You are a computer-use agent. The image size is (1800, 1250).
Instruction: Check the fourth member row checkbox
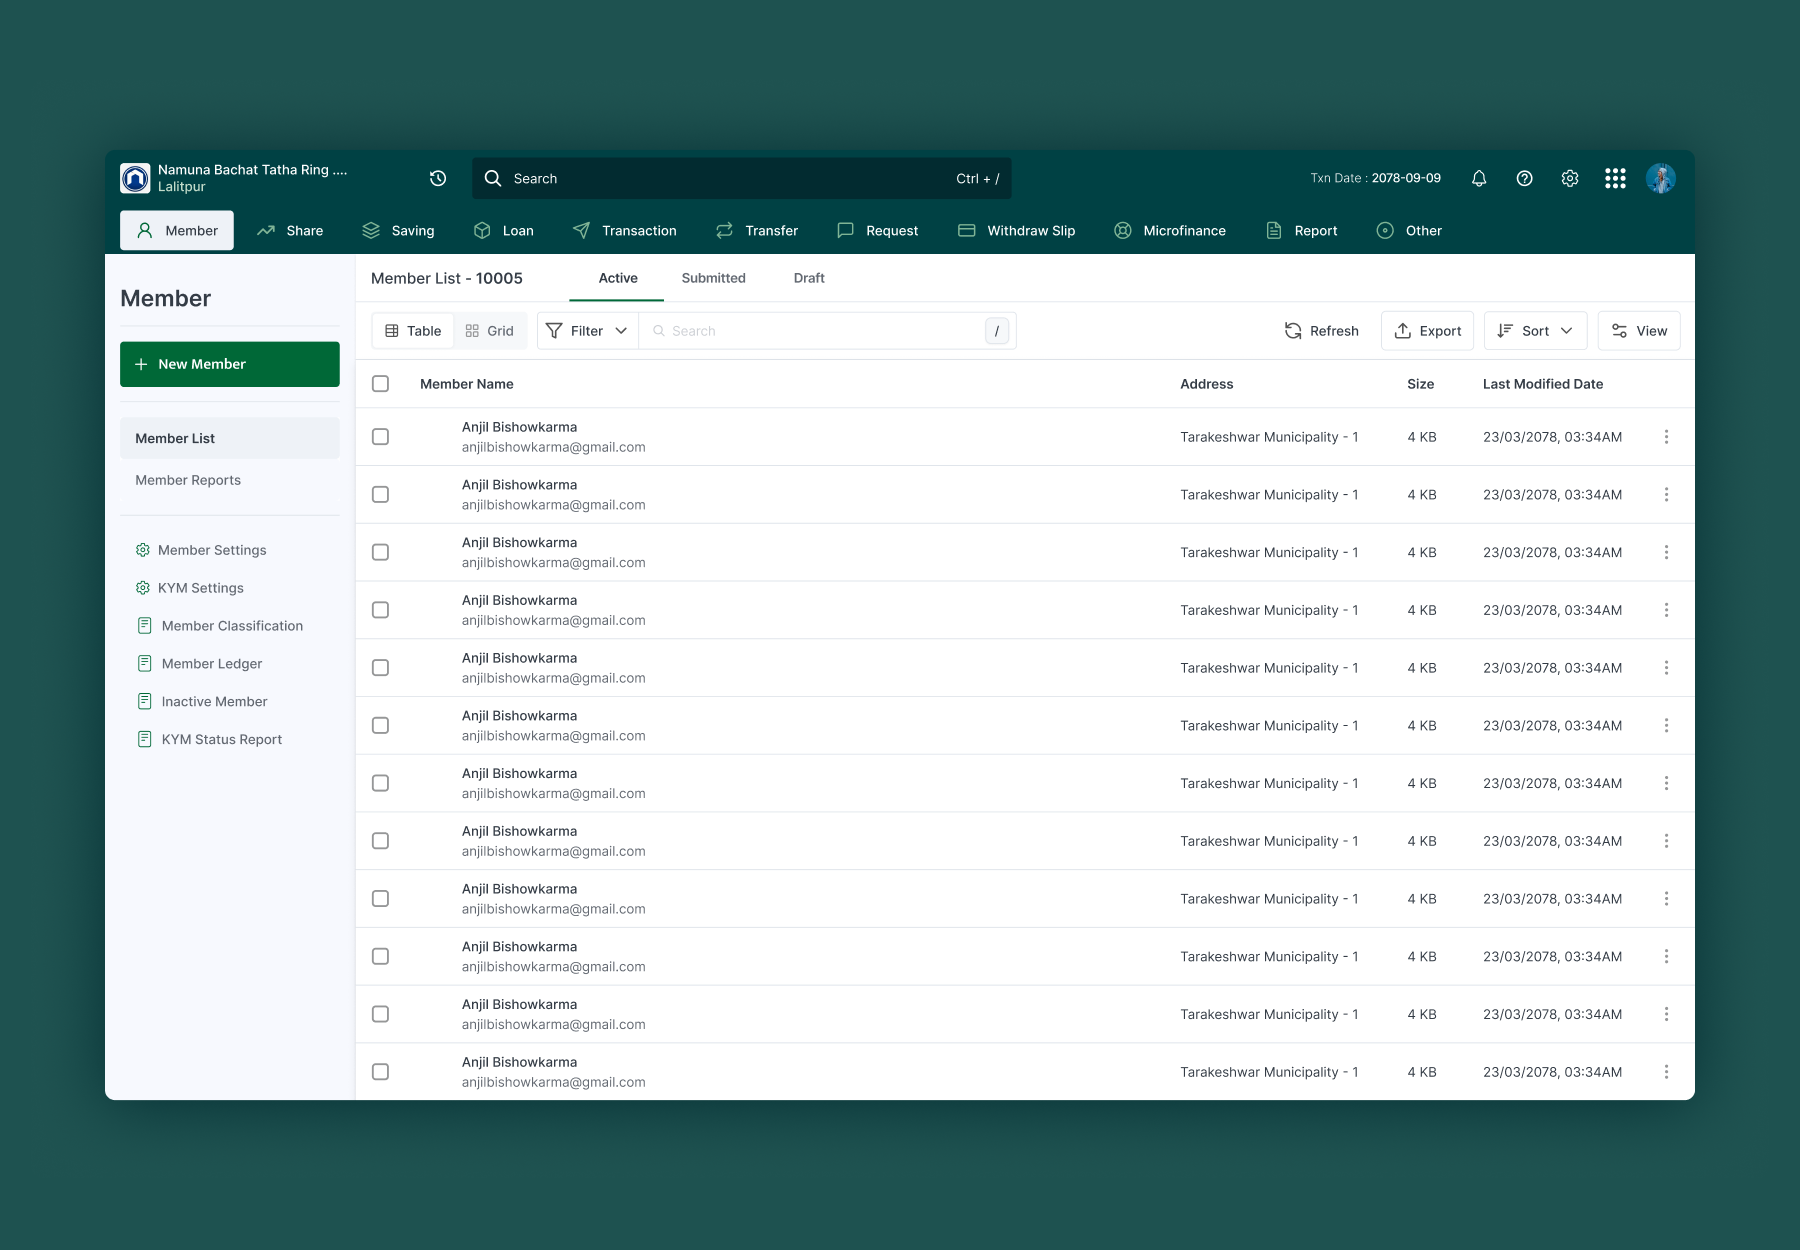pos(380,610)
